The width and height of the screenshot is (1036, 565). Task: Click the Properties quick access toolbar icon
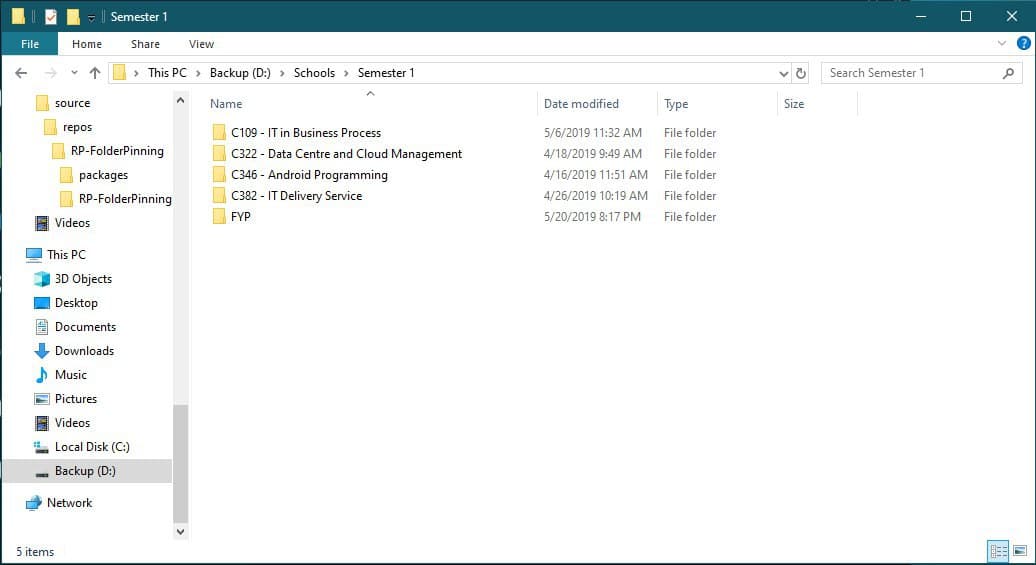(x=51, y=17)
